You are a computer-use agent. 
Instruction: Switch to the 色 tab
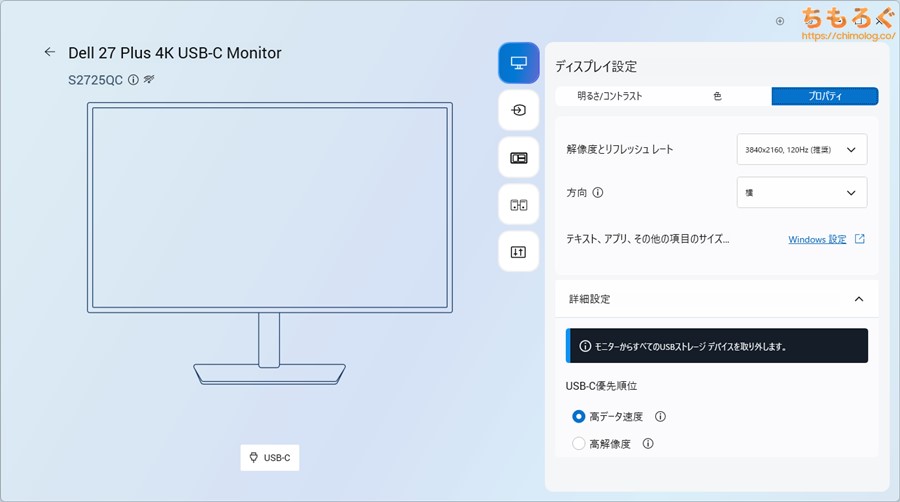(x=717, y=96)
